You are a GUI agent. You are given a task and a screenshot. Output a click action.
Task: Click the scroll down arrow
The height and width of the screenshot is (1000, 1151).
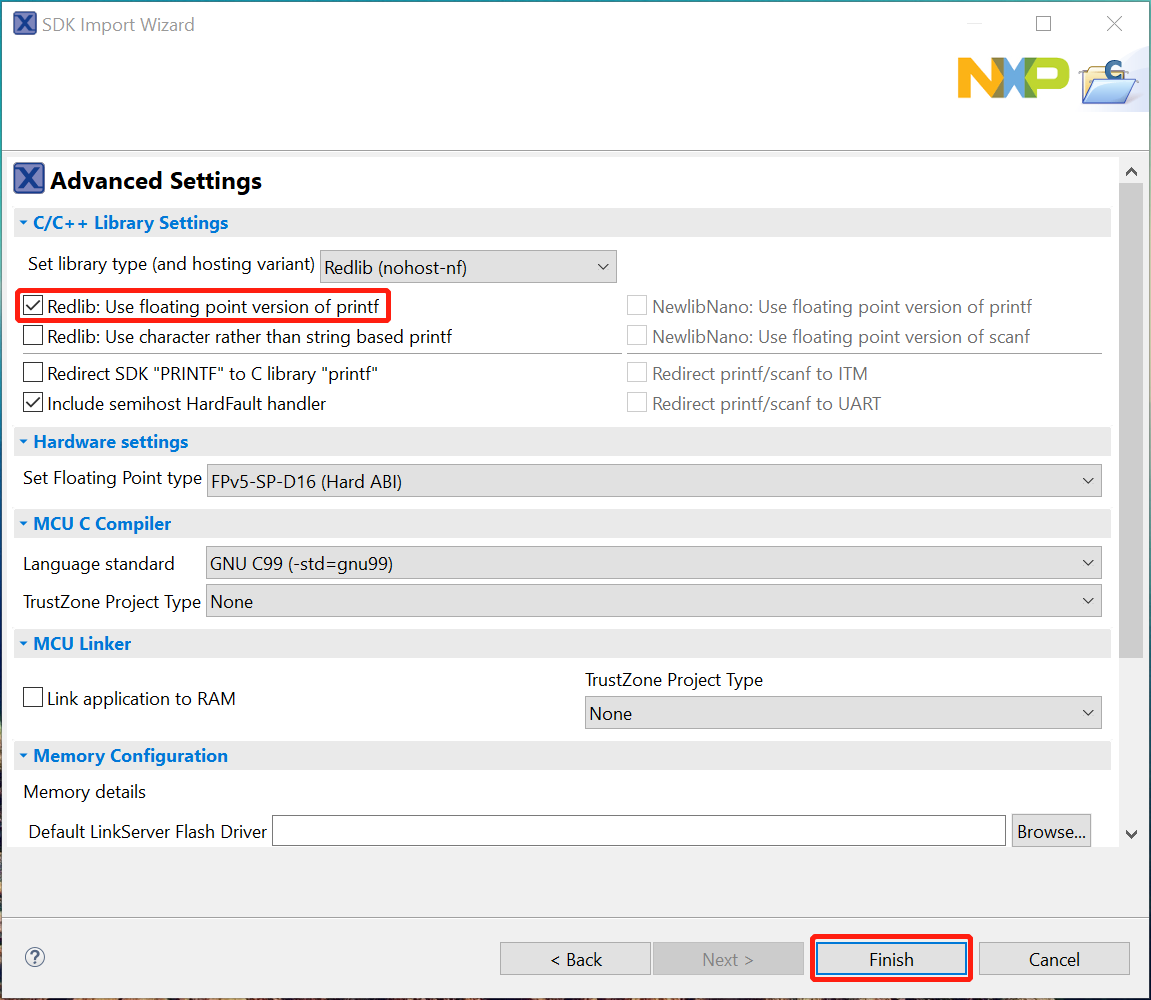[x=1131, y=833]
